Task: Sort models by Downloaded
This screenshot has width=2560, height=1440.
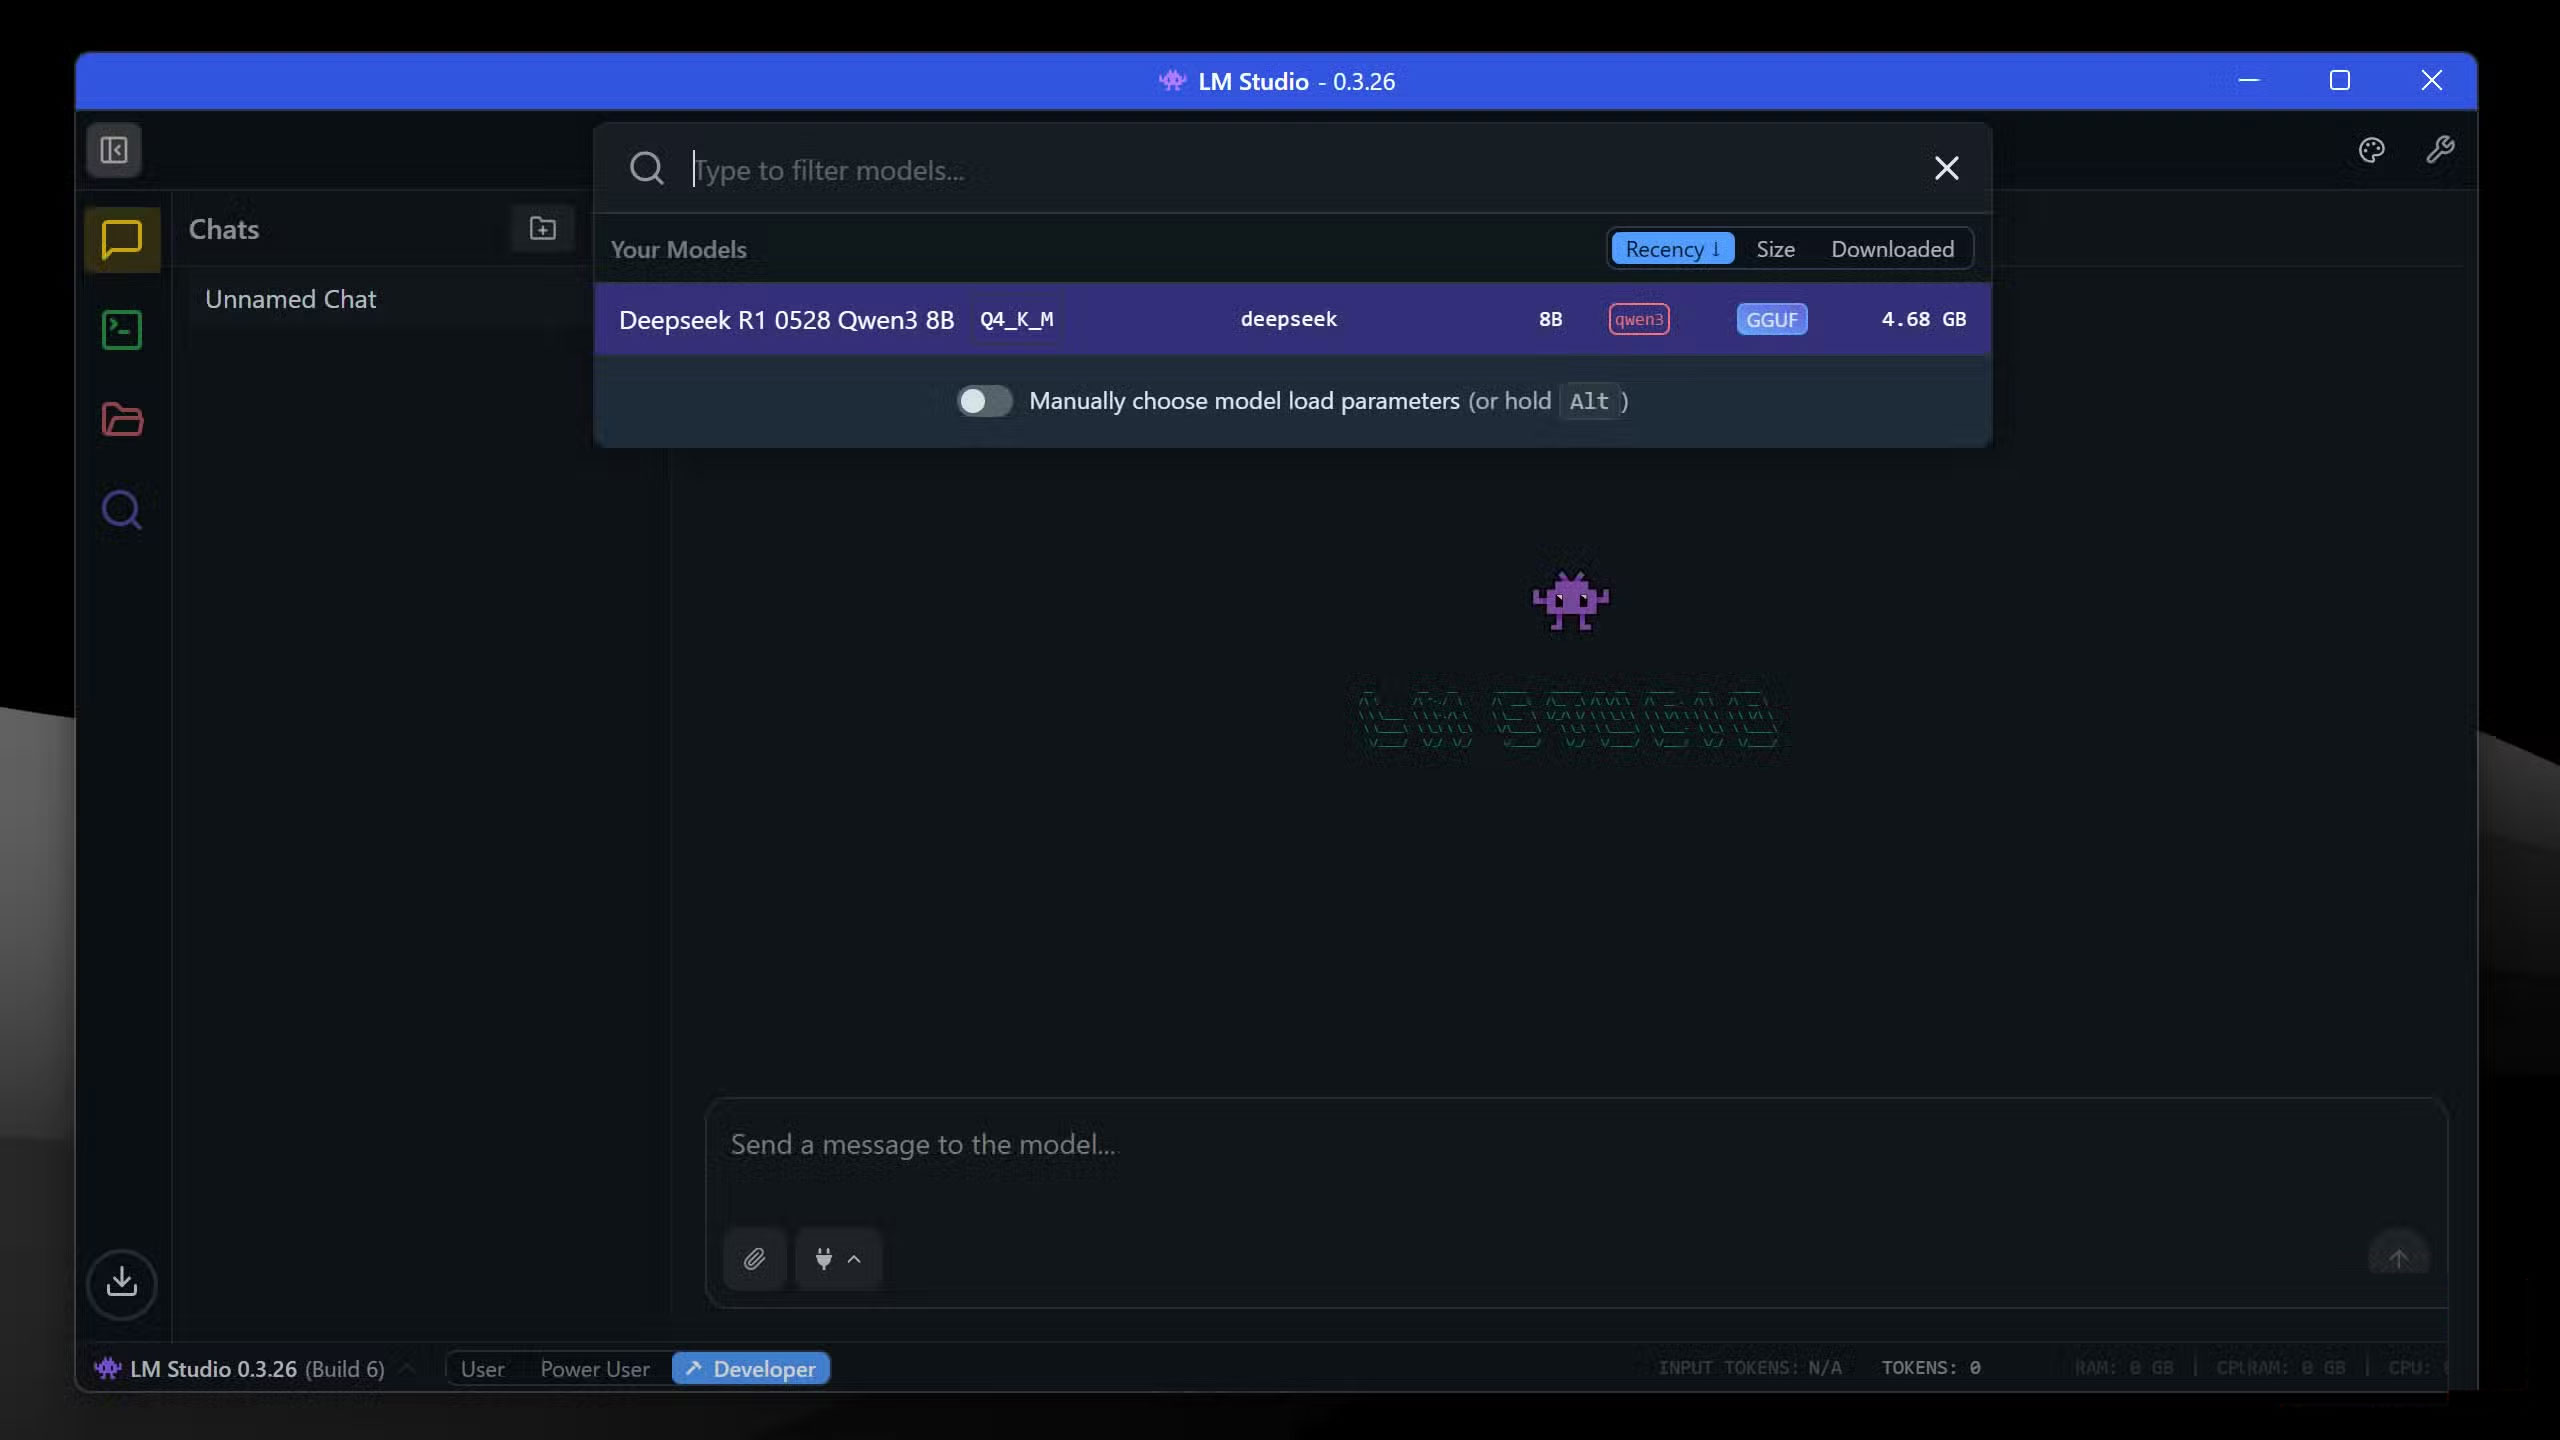Action: pos(1892,248)
